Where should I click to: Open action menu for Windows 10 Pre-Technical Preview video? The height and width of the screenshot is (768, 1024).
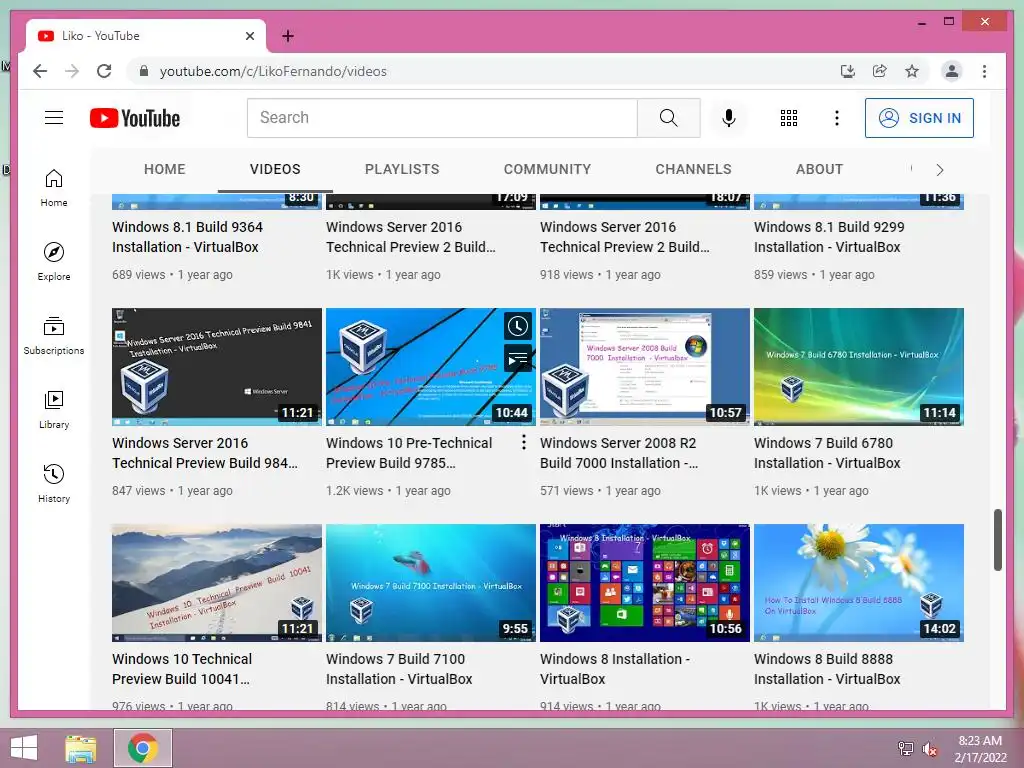523,443
